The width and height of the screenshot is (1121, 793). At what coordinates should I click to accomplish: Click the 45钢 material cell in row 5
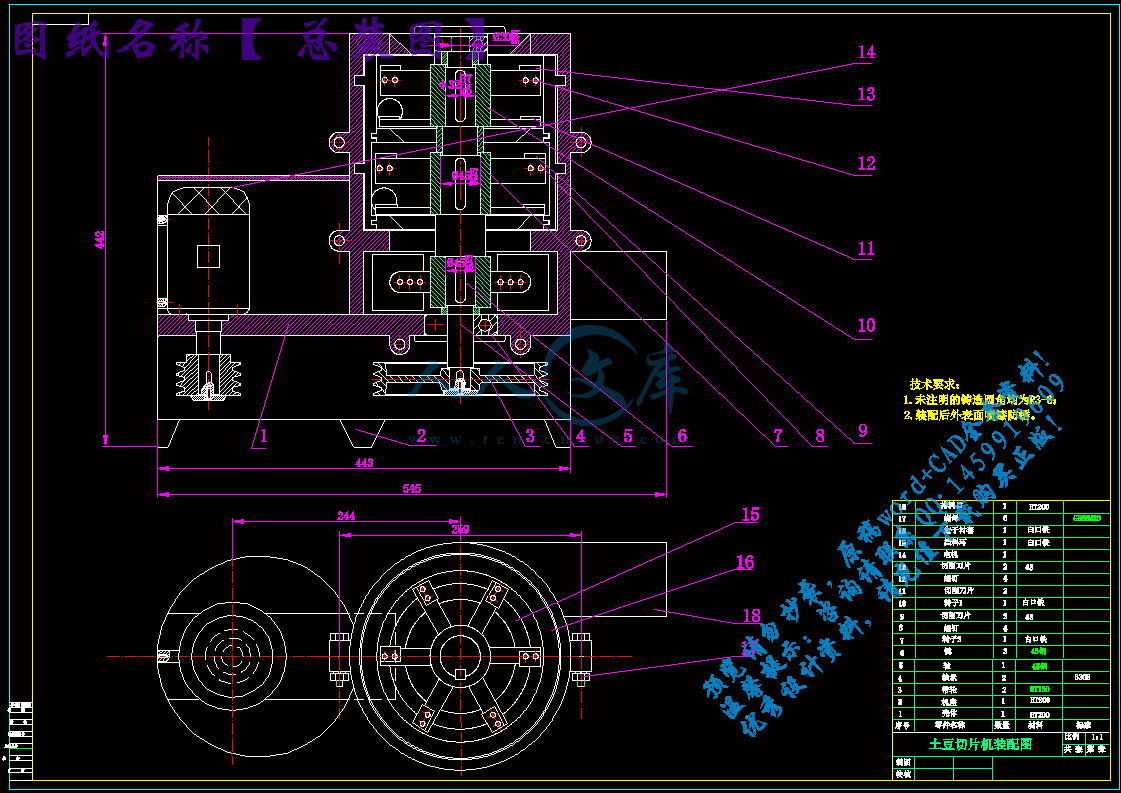pyautogui.click(x=1039, y=665)
